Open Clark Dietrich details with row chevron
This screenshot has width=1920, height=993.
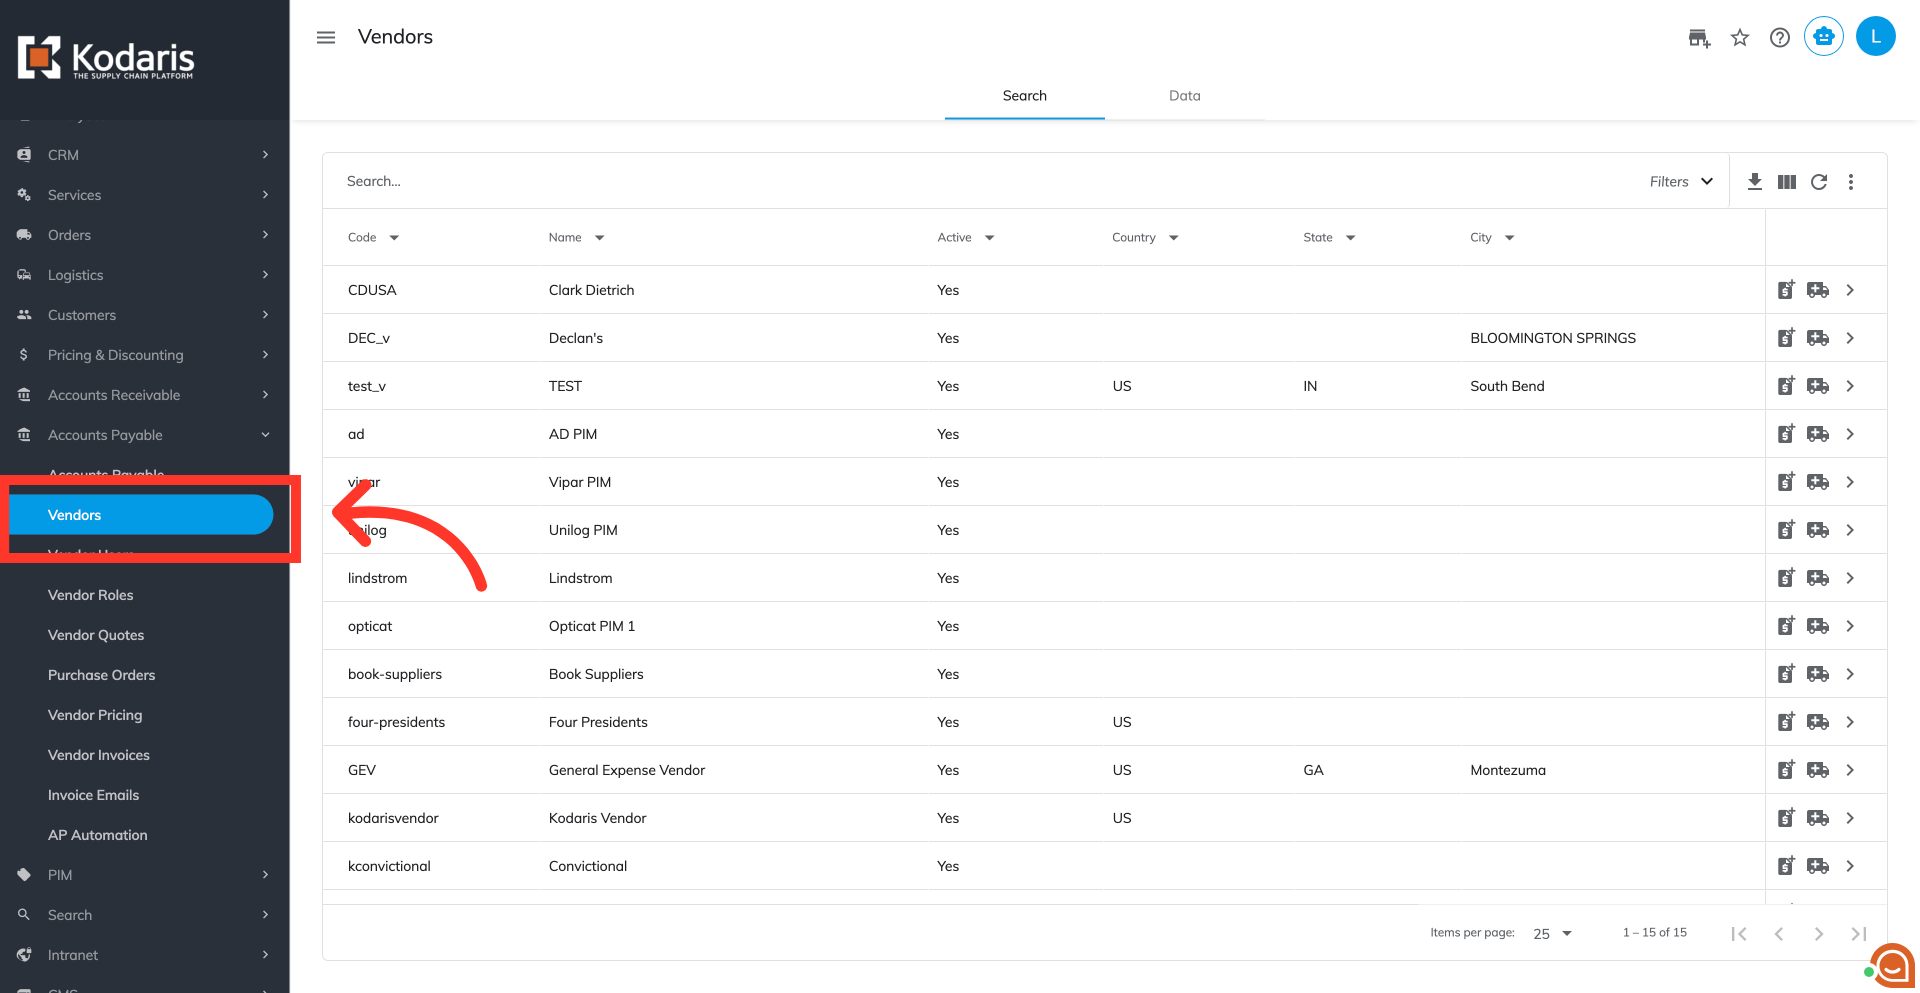(x=1850, y=290)
